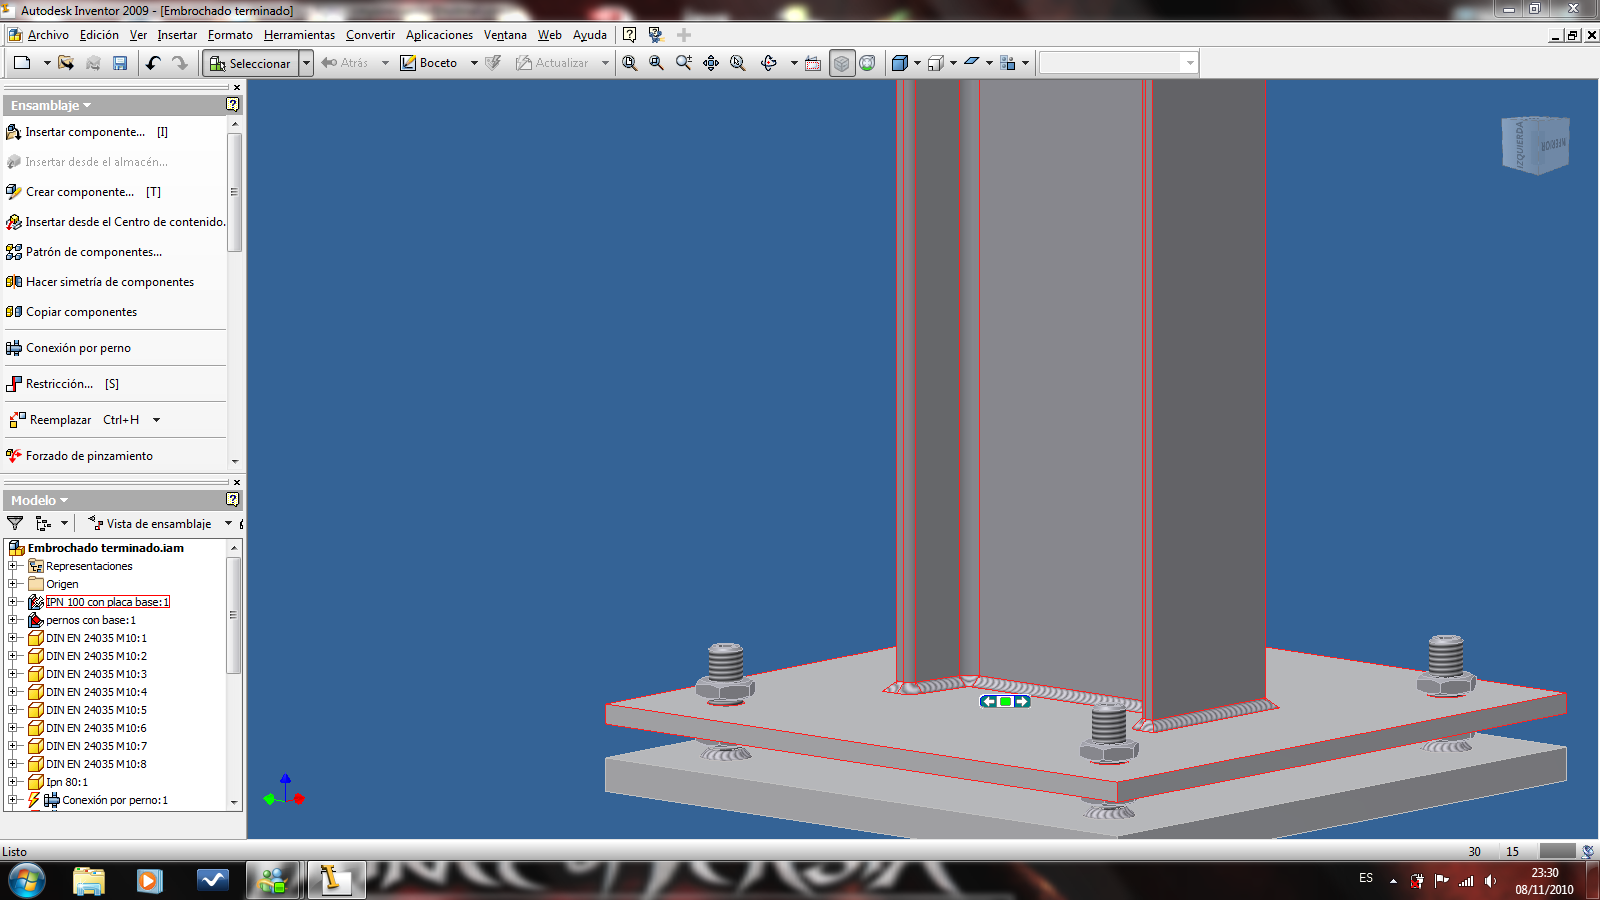This screenshot has width=1600, height=900.
Task: Open the Convertir menu
Action: tap(370, 35)
